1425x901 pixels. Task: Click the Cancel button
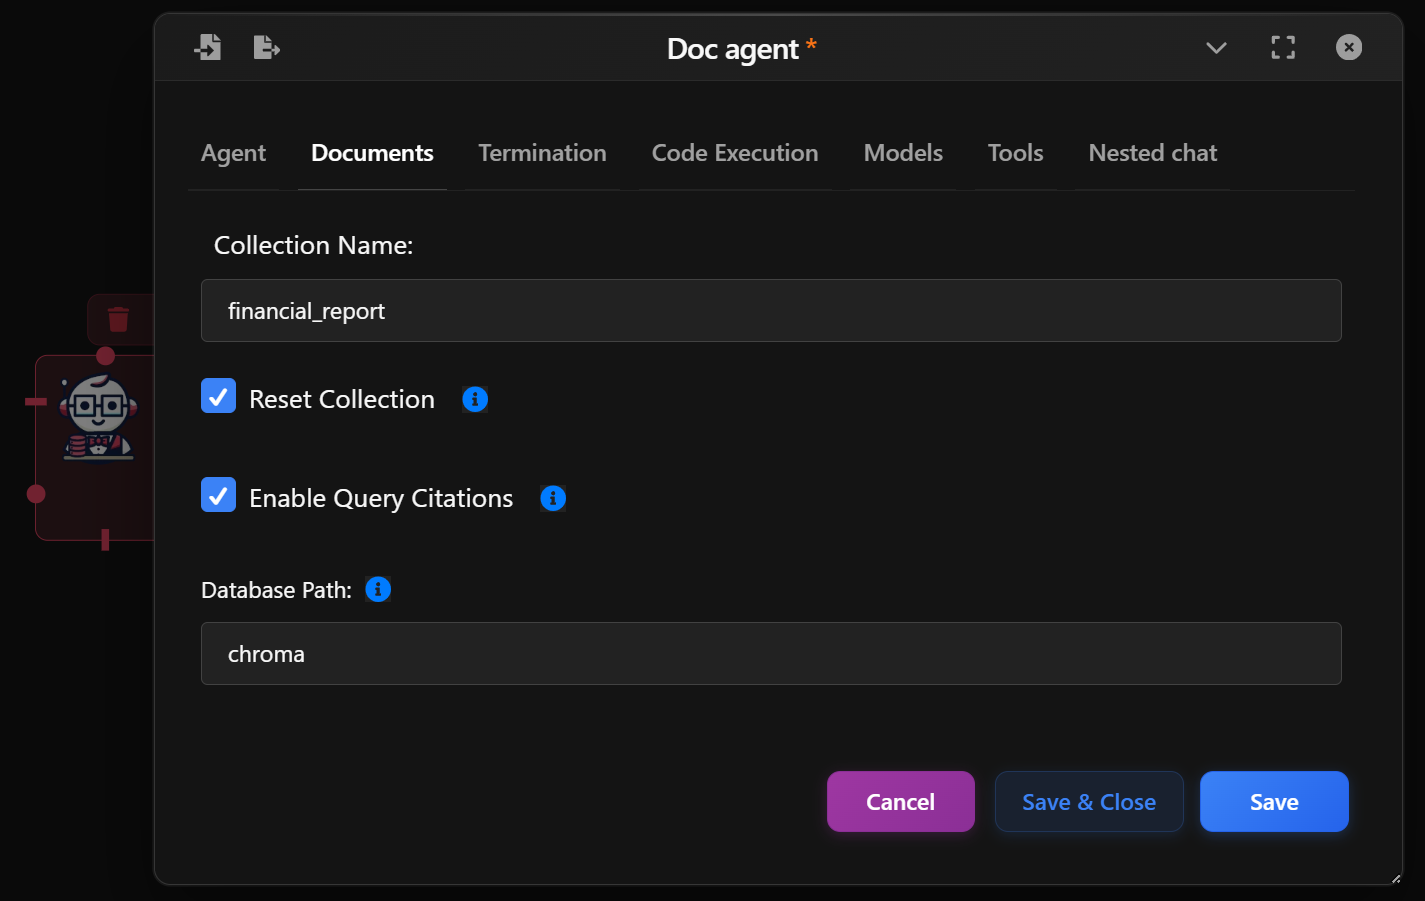click(x=900, y=801)
